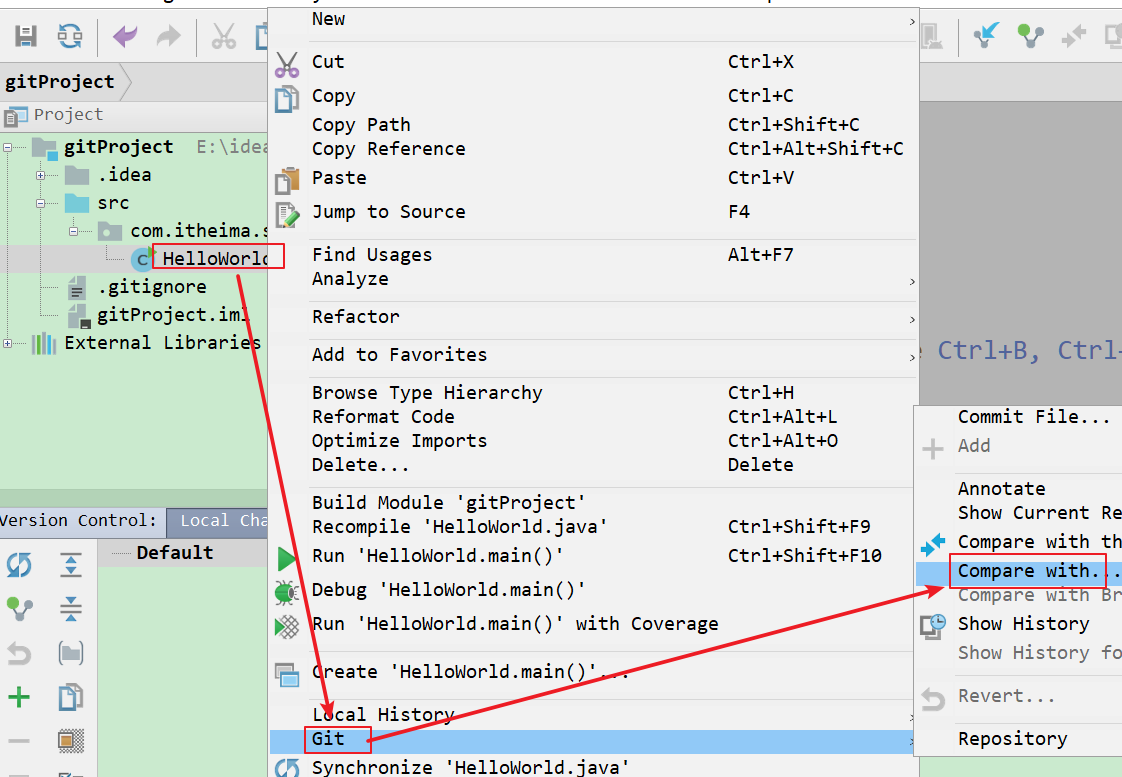Toggle Group by Directory icon in Version Control
The height and width of the screenshot is (777, 1122).
tap(70, 654)
